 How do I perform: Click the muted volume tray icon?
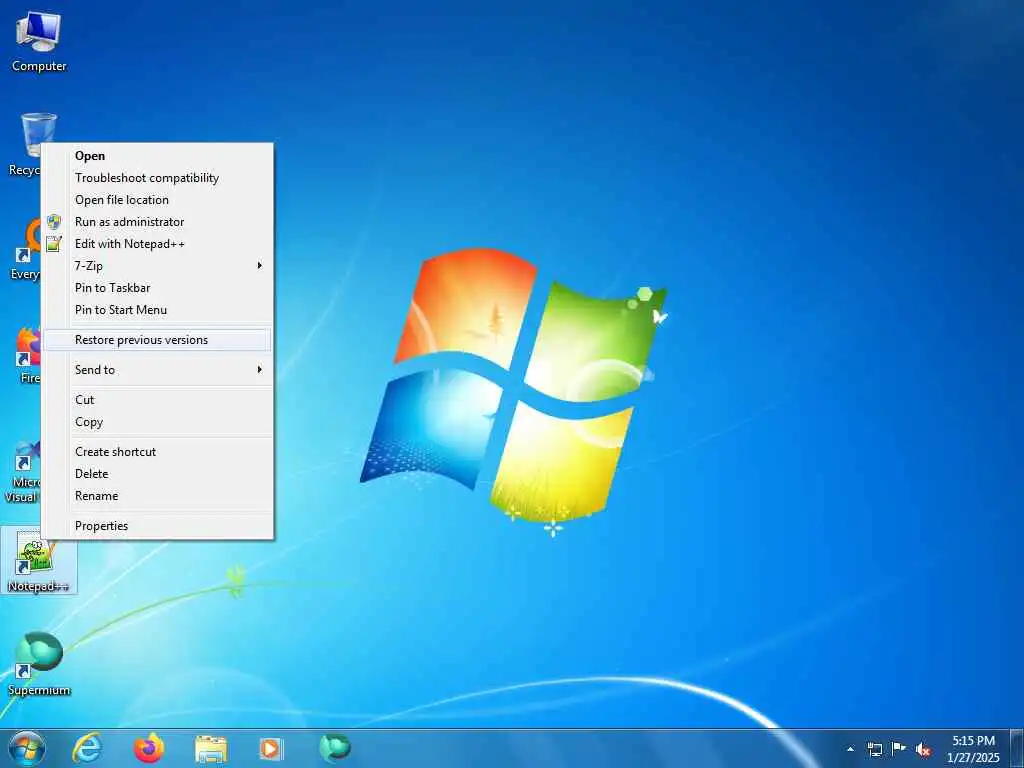point(923,749)
